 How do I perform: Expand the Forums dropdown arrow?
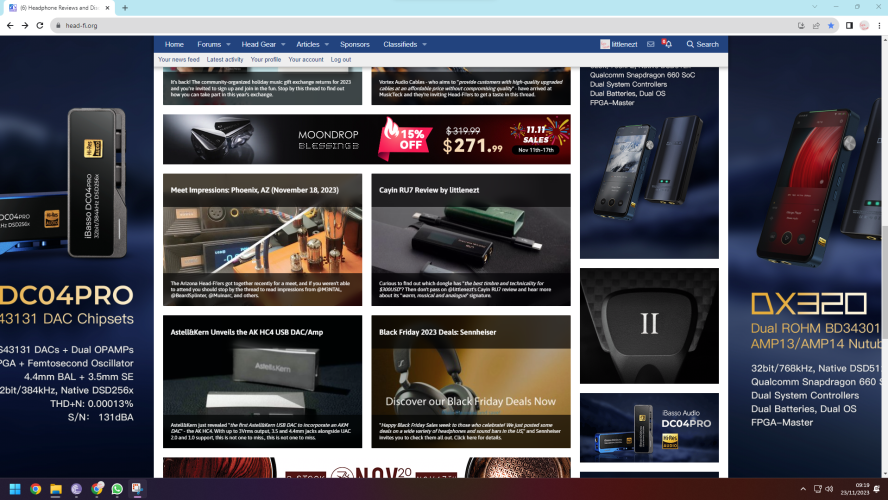pos(228,44)
